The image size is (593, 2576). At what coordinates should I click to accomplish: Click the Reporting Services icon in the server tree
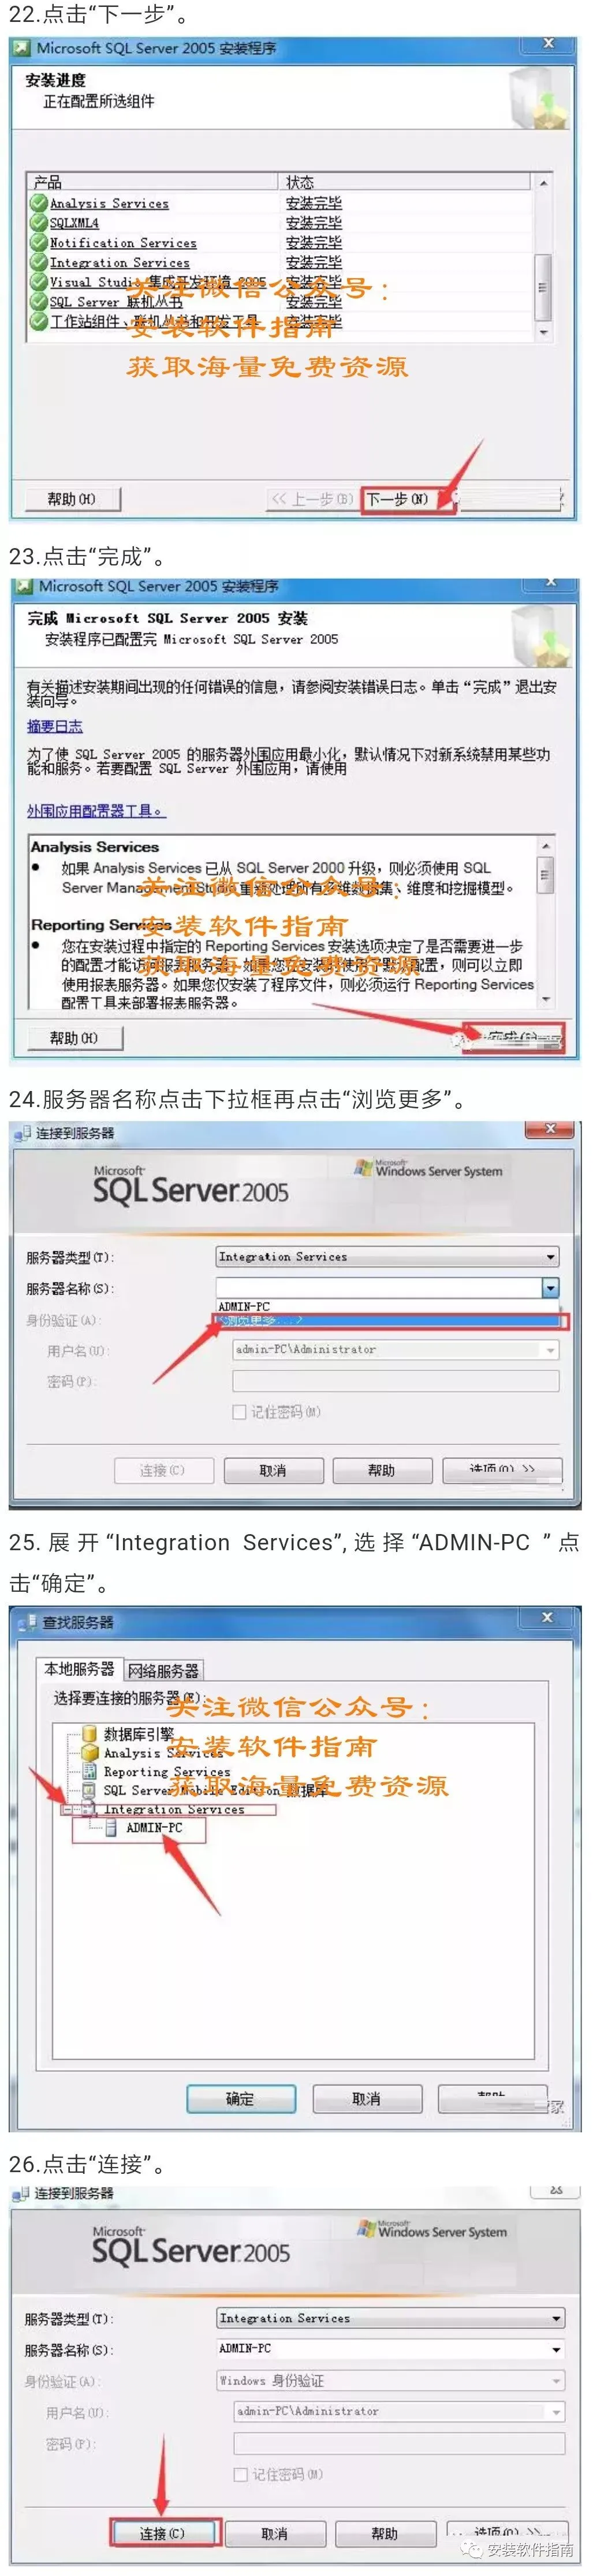[89, 1772]
